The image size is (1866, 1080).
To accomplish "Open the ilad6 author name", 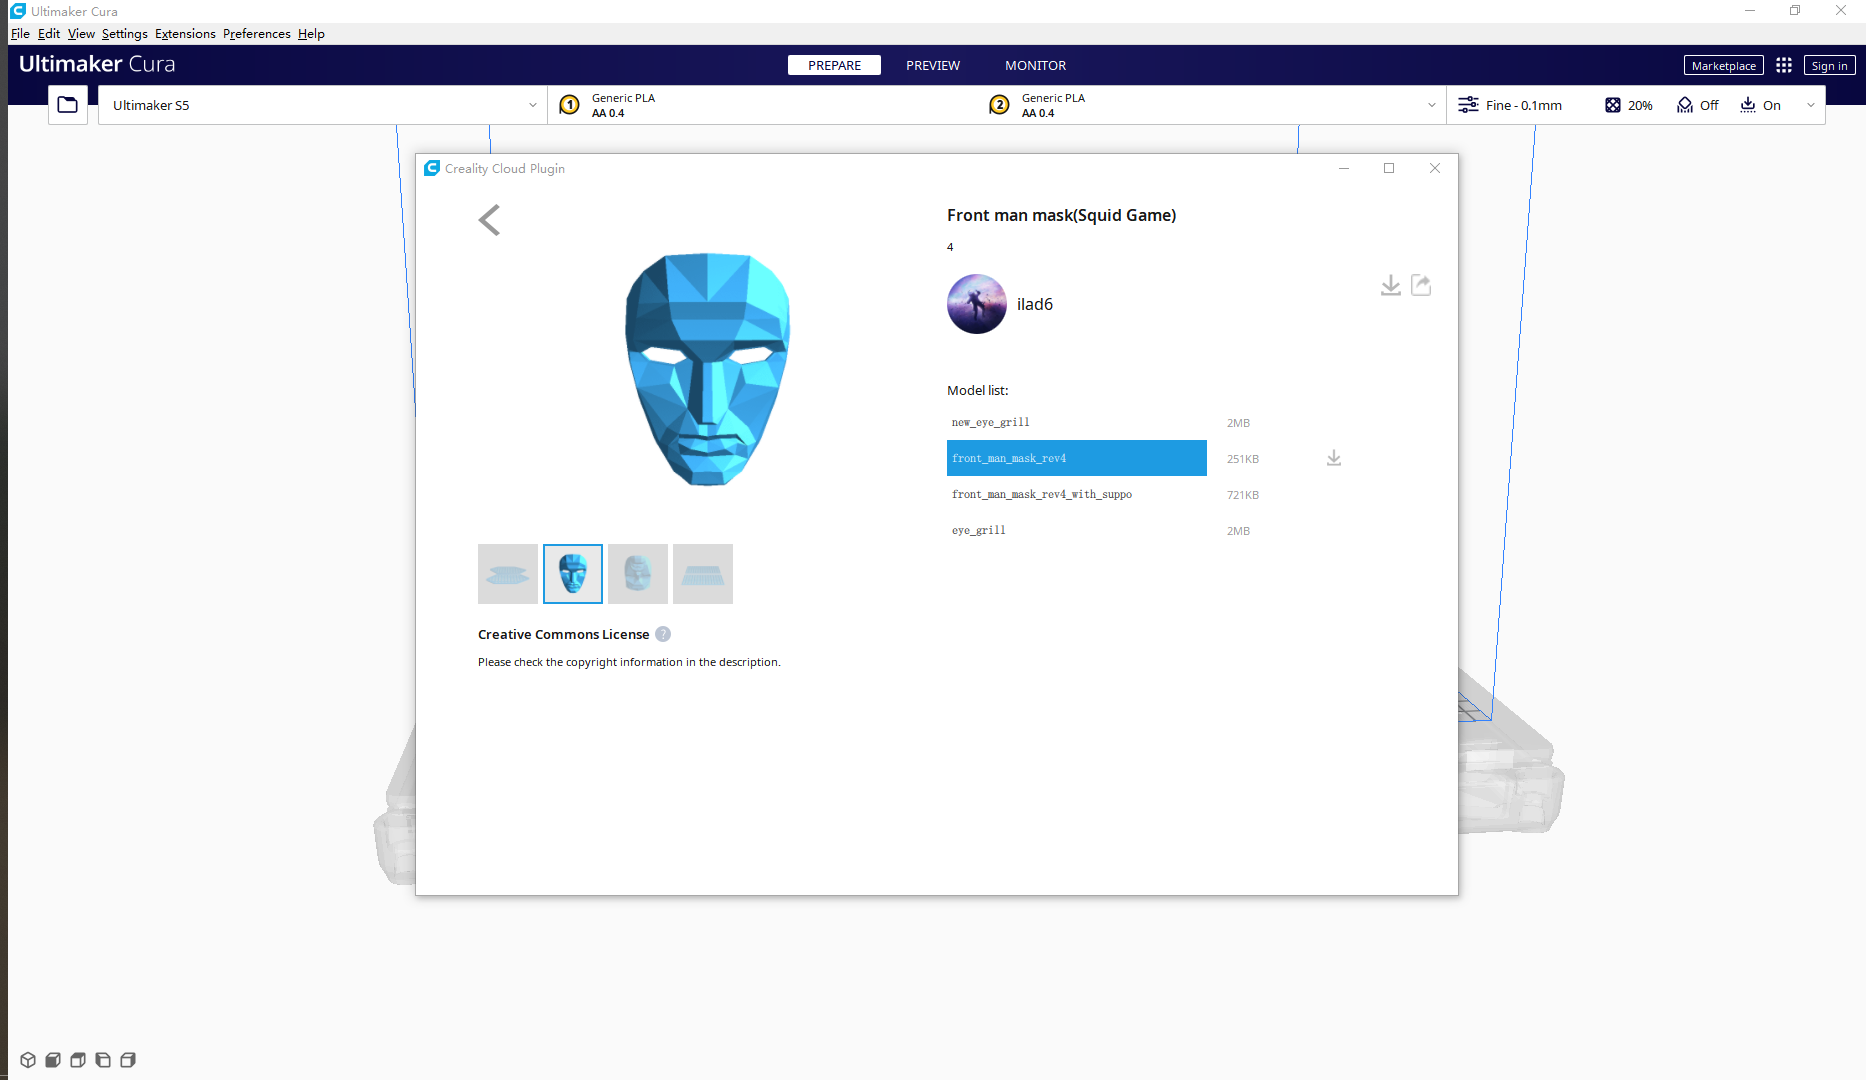I will 1034,304.
